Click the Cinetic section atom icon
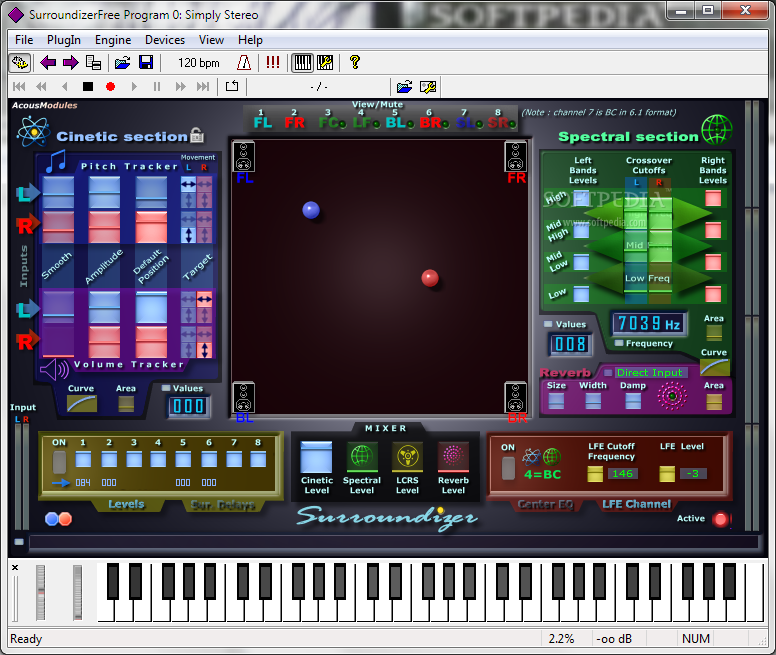The width and height of the screenshot is (776, 655). pyautogui.click(x=33, y=132)
